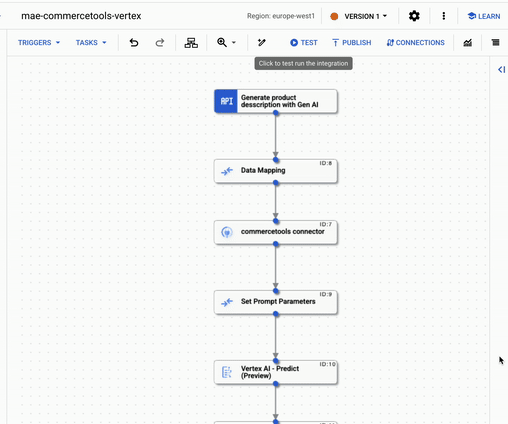Click the Data Mapping task icon

click(227, 171)
